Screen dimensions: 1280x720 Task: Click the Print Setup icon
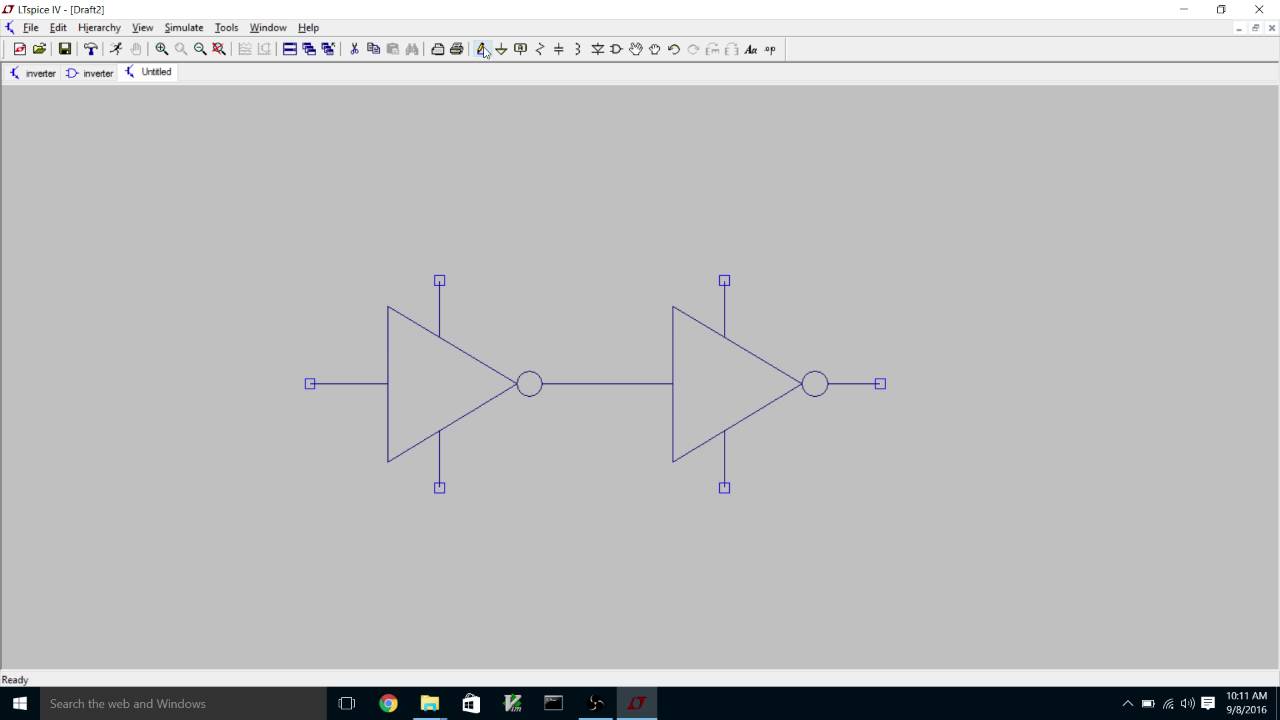pyautogui.click(x=438, y=49)
